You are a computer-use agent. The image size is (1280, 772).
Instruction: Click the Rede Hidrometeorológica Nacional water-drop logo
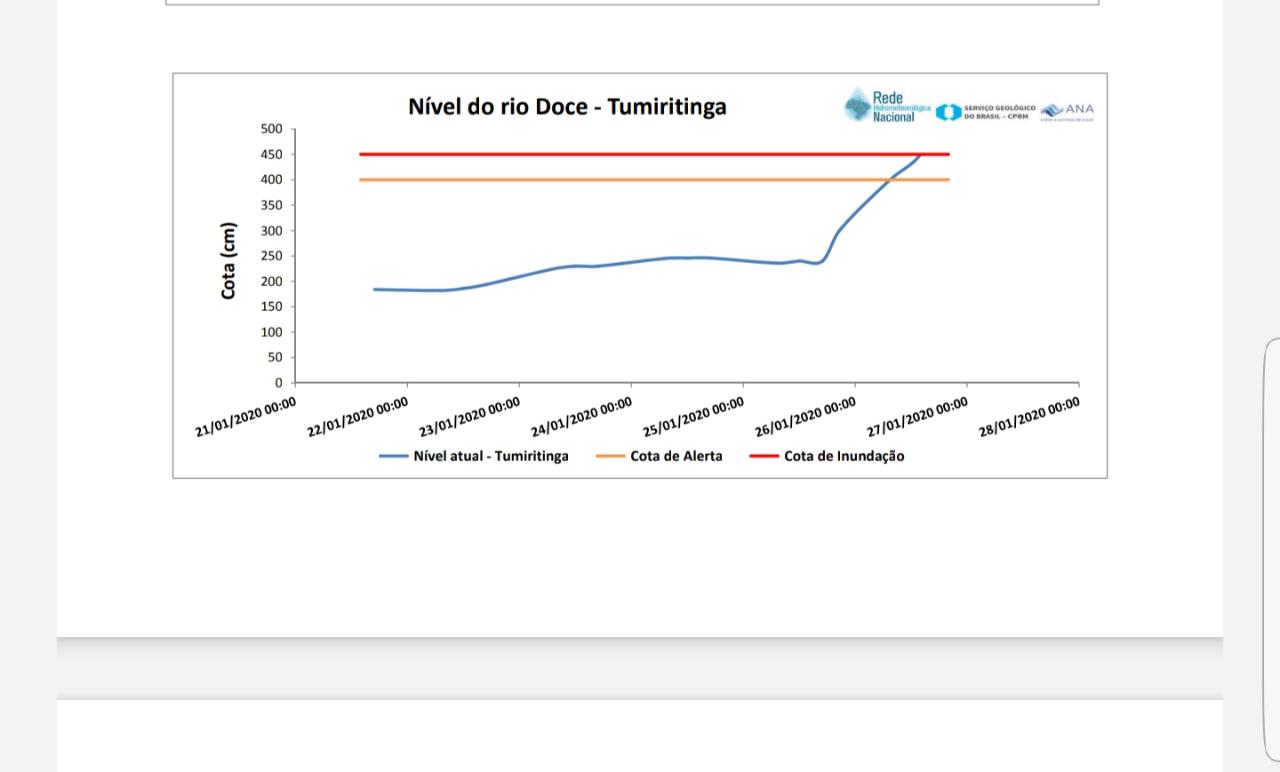click(858, 104)
